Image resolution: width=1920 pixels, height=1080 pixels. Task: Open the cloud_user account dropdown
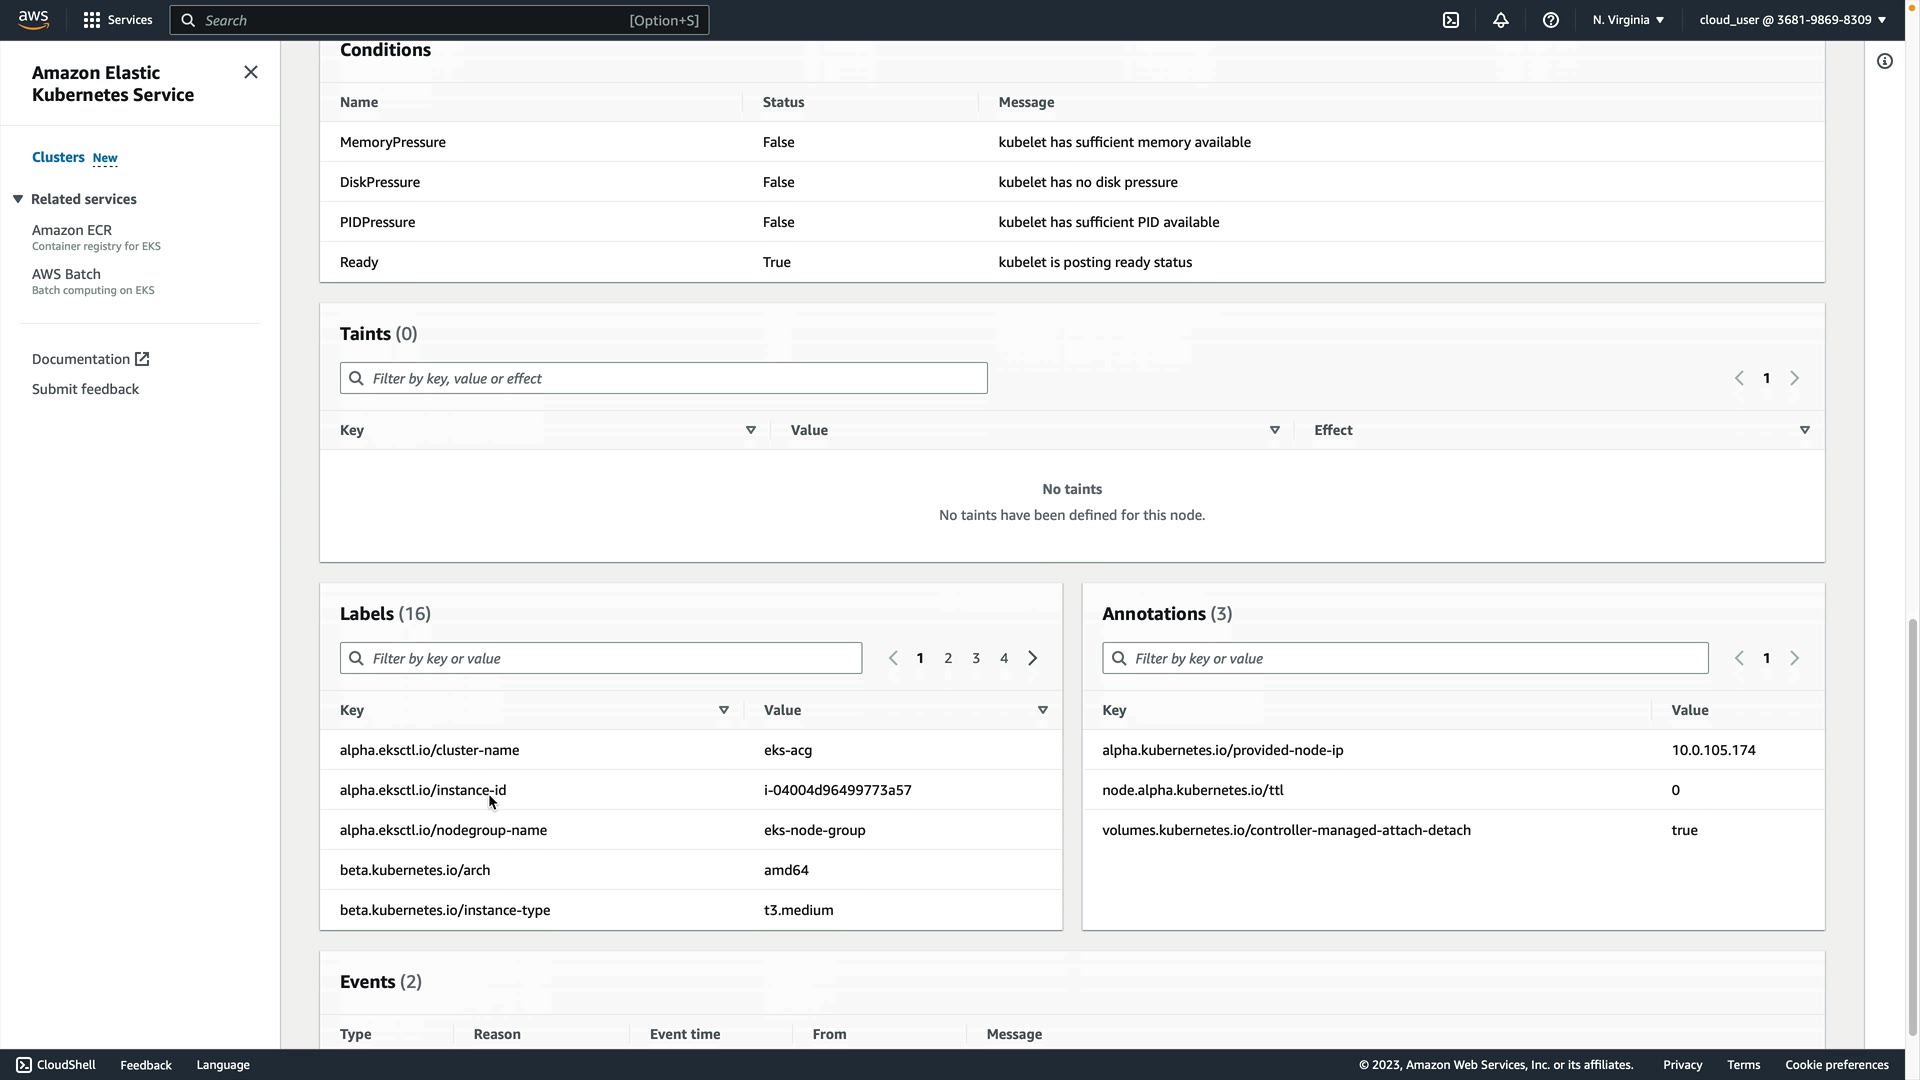click(x=1792, y=20)
